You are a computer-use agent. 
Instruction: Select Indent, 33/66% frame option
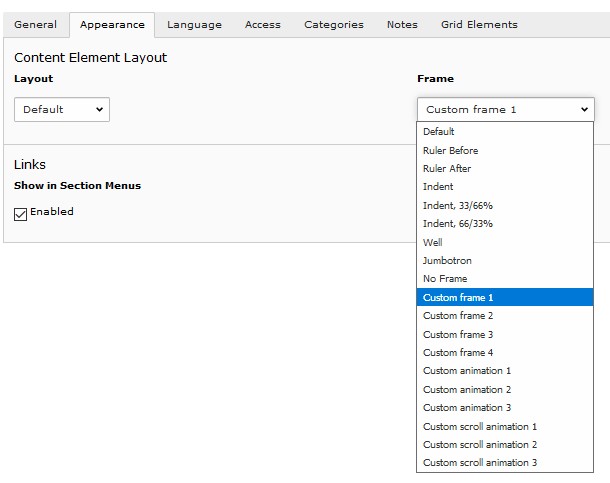pyautogui.click(x=457, y=206)
